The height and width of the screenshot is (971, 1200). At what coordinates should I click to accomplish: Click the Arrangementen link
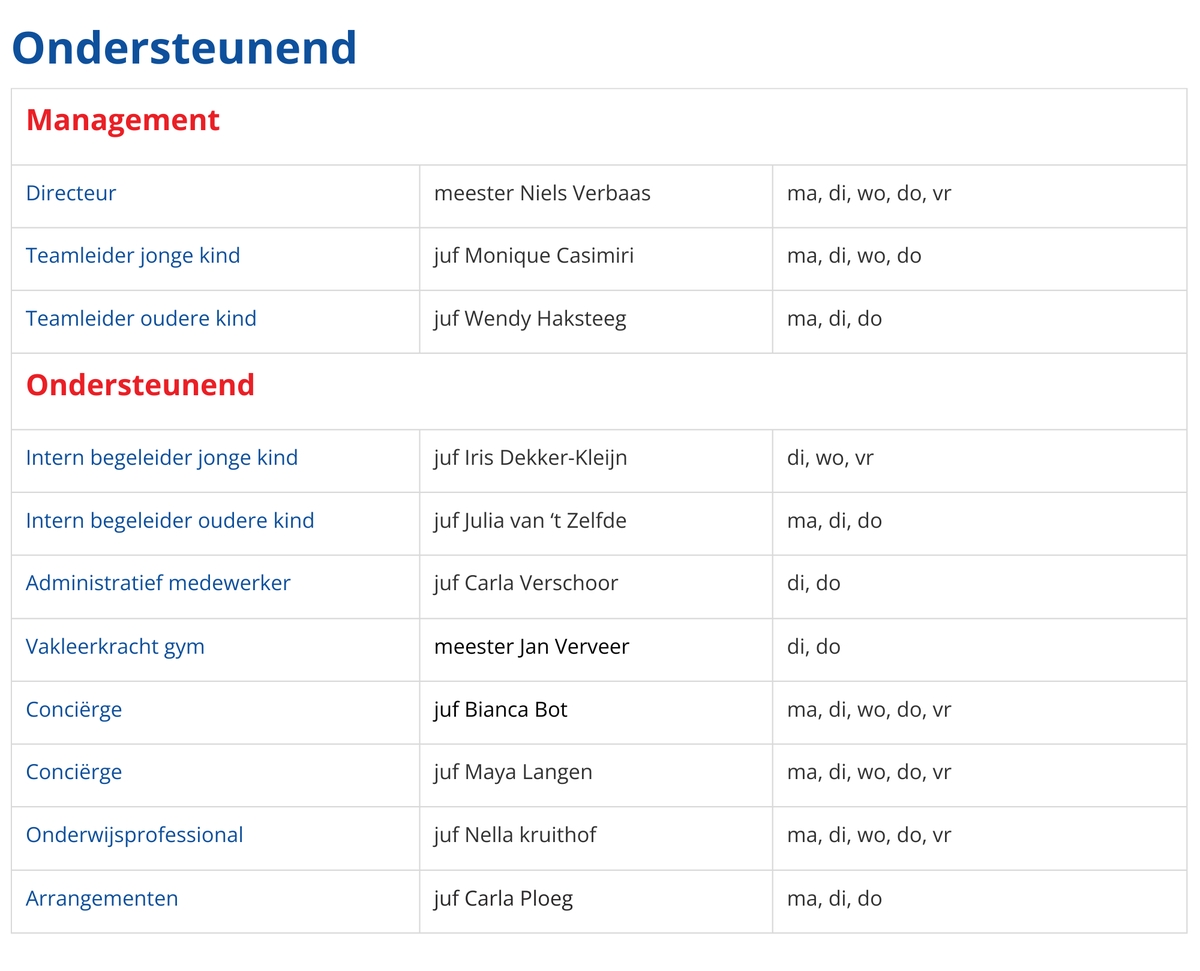(x=102, y=898)
